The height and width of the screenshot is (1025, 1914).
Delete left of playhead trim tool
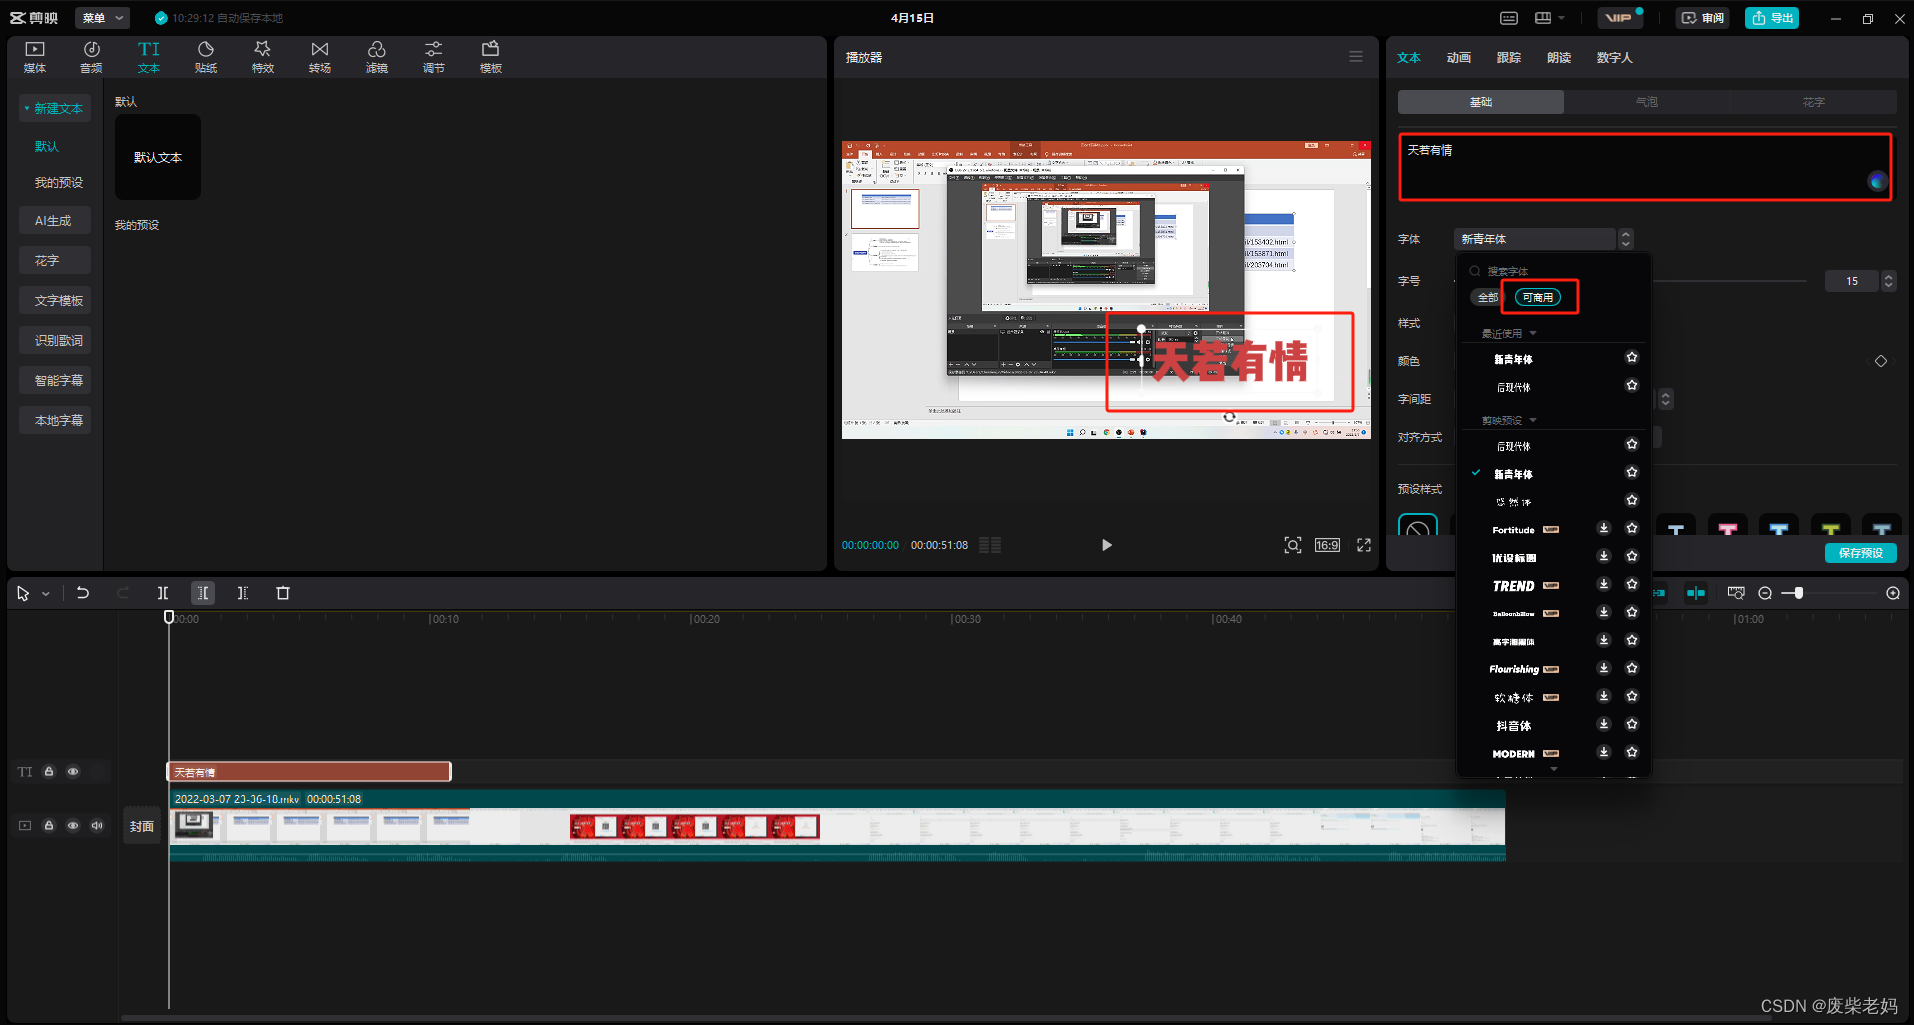pyautogui.click(x=203, y=593)
